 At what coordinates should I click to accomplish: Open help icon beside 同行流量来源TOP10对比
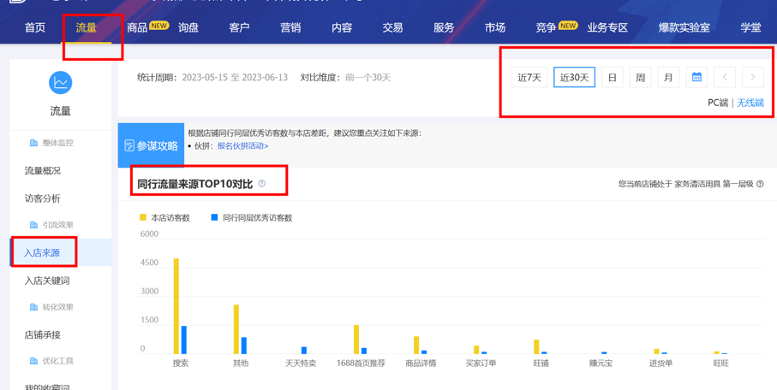coord(262,184)
